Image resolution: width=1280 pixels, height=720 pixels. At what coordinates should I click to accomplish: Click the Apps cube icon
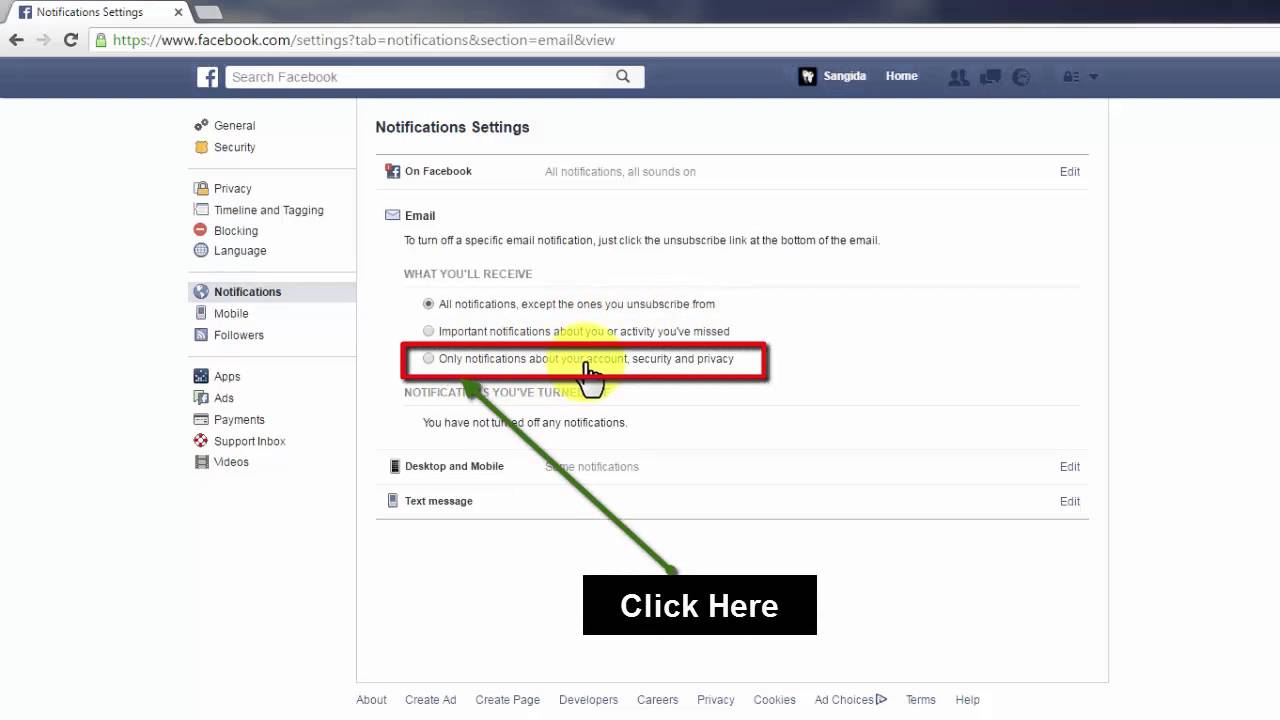201,376
